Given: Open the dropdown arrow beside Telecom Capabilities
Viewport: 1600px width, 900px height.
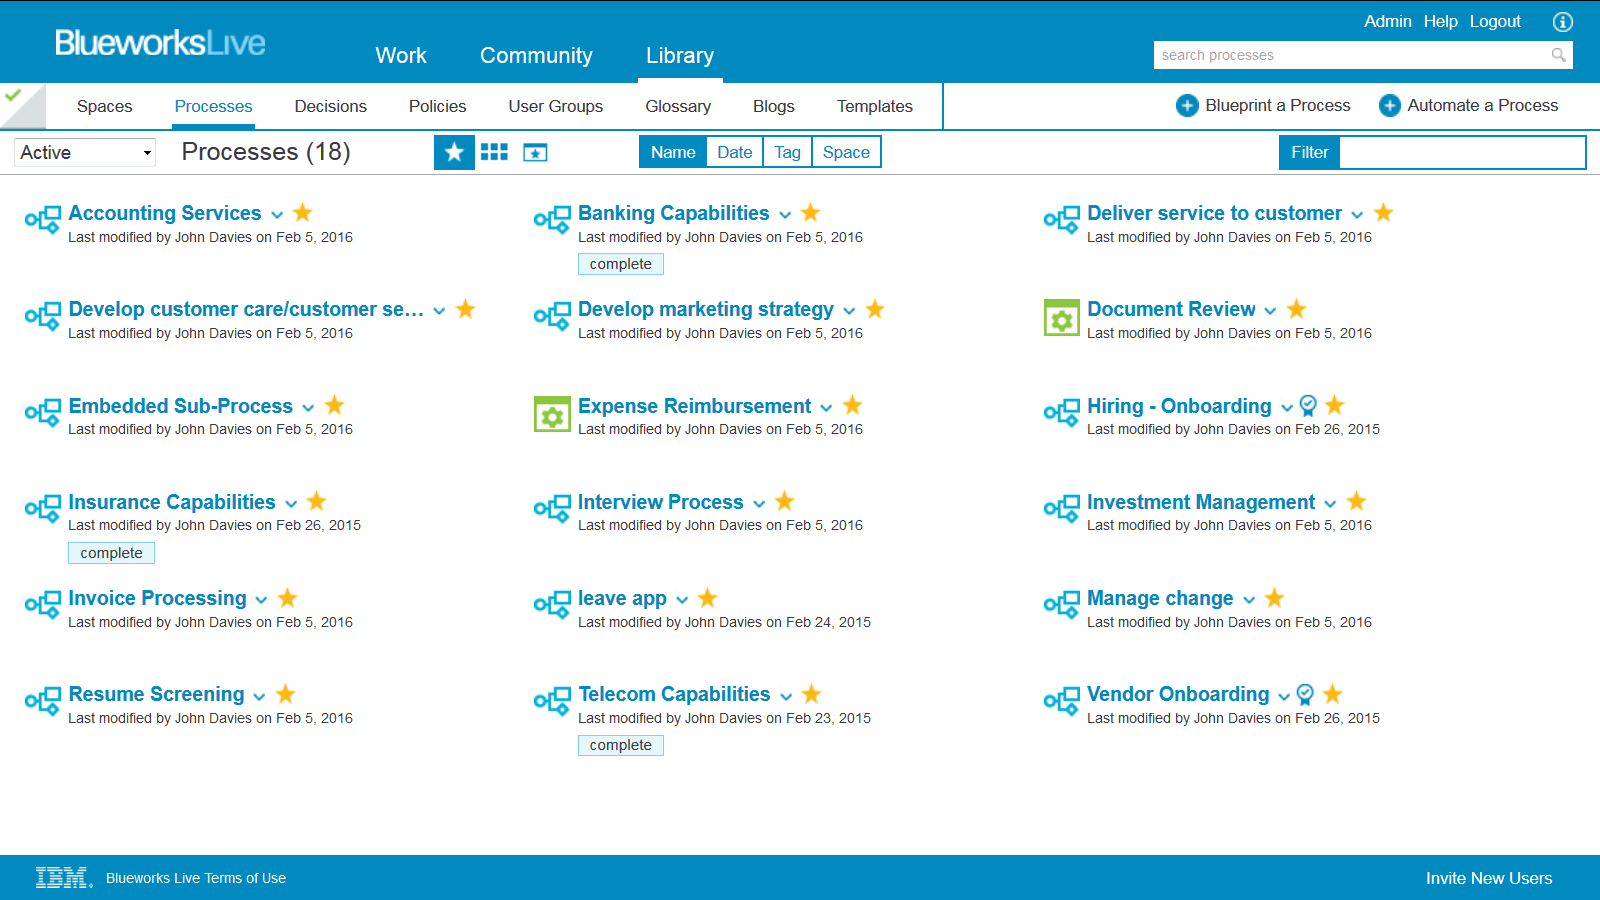Looking at the screenshot, I should (x=786, y=695).
